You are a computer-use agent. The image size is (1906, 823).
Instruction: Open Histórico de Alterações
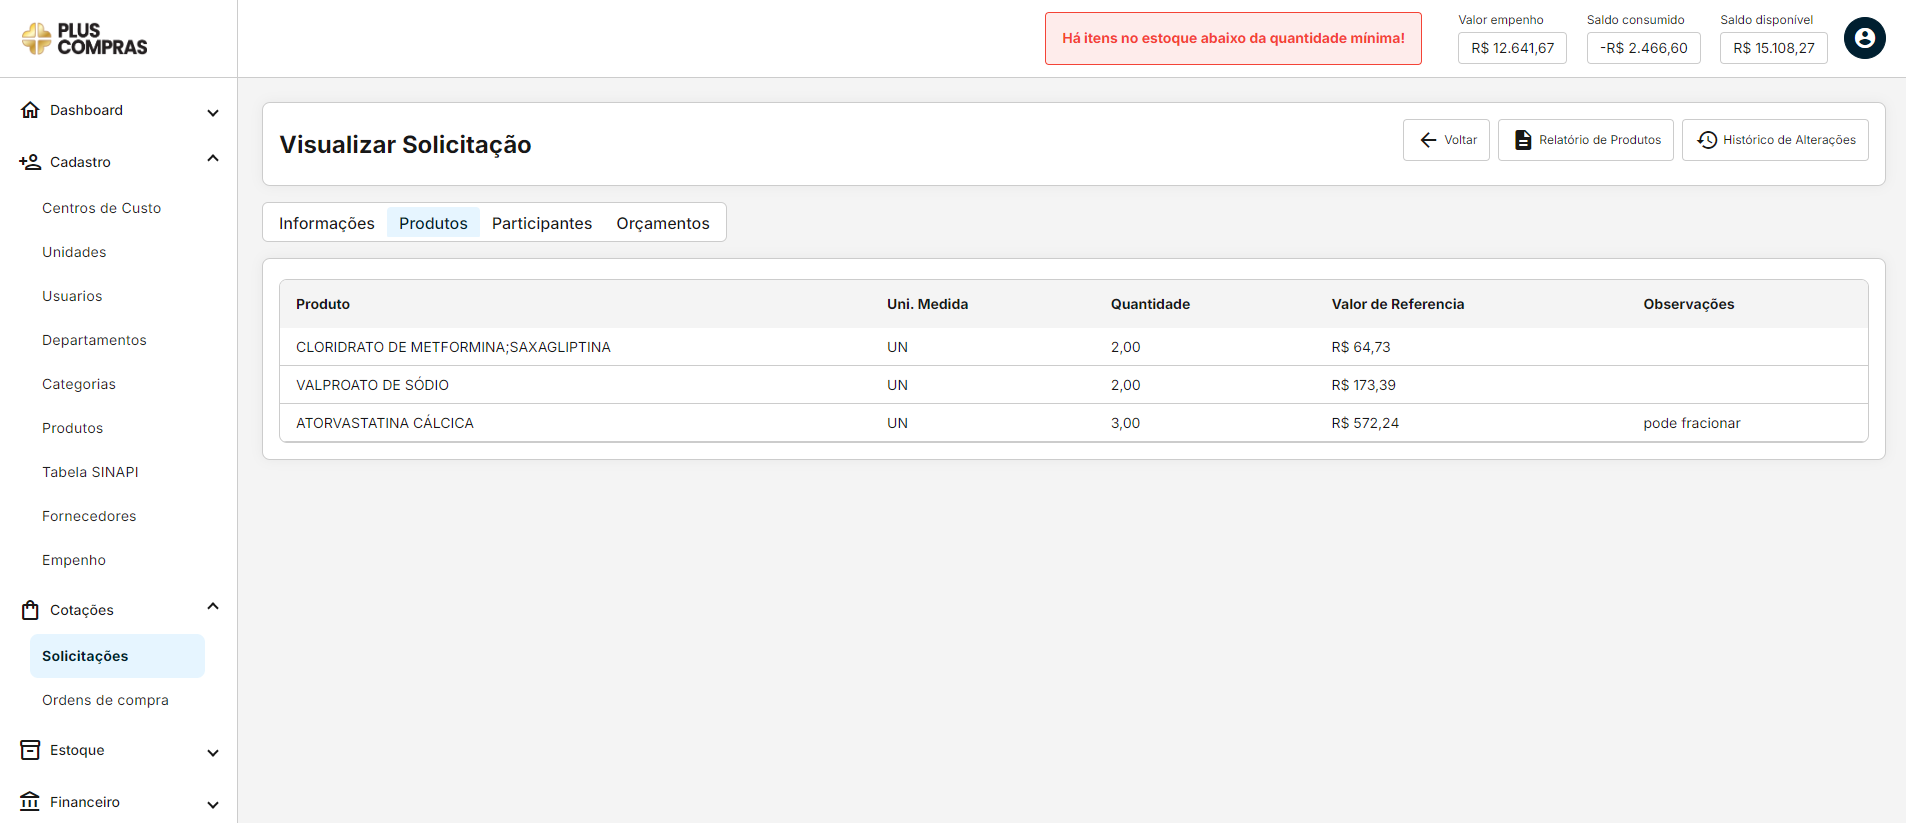click(1775, 140)
